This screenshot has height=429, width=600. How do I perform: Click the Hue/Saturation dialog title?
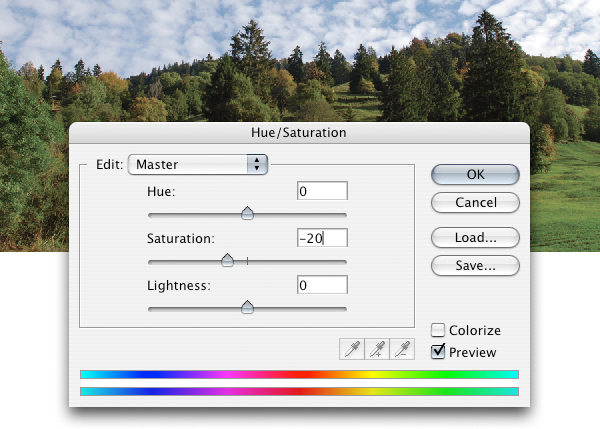299,132
